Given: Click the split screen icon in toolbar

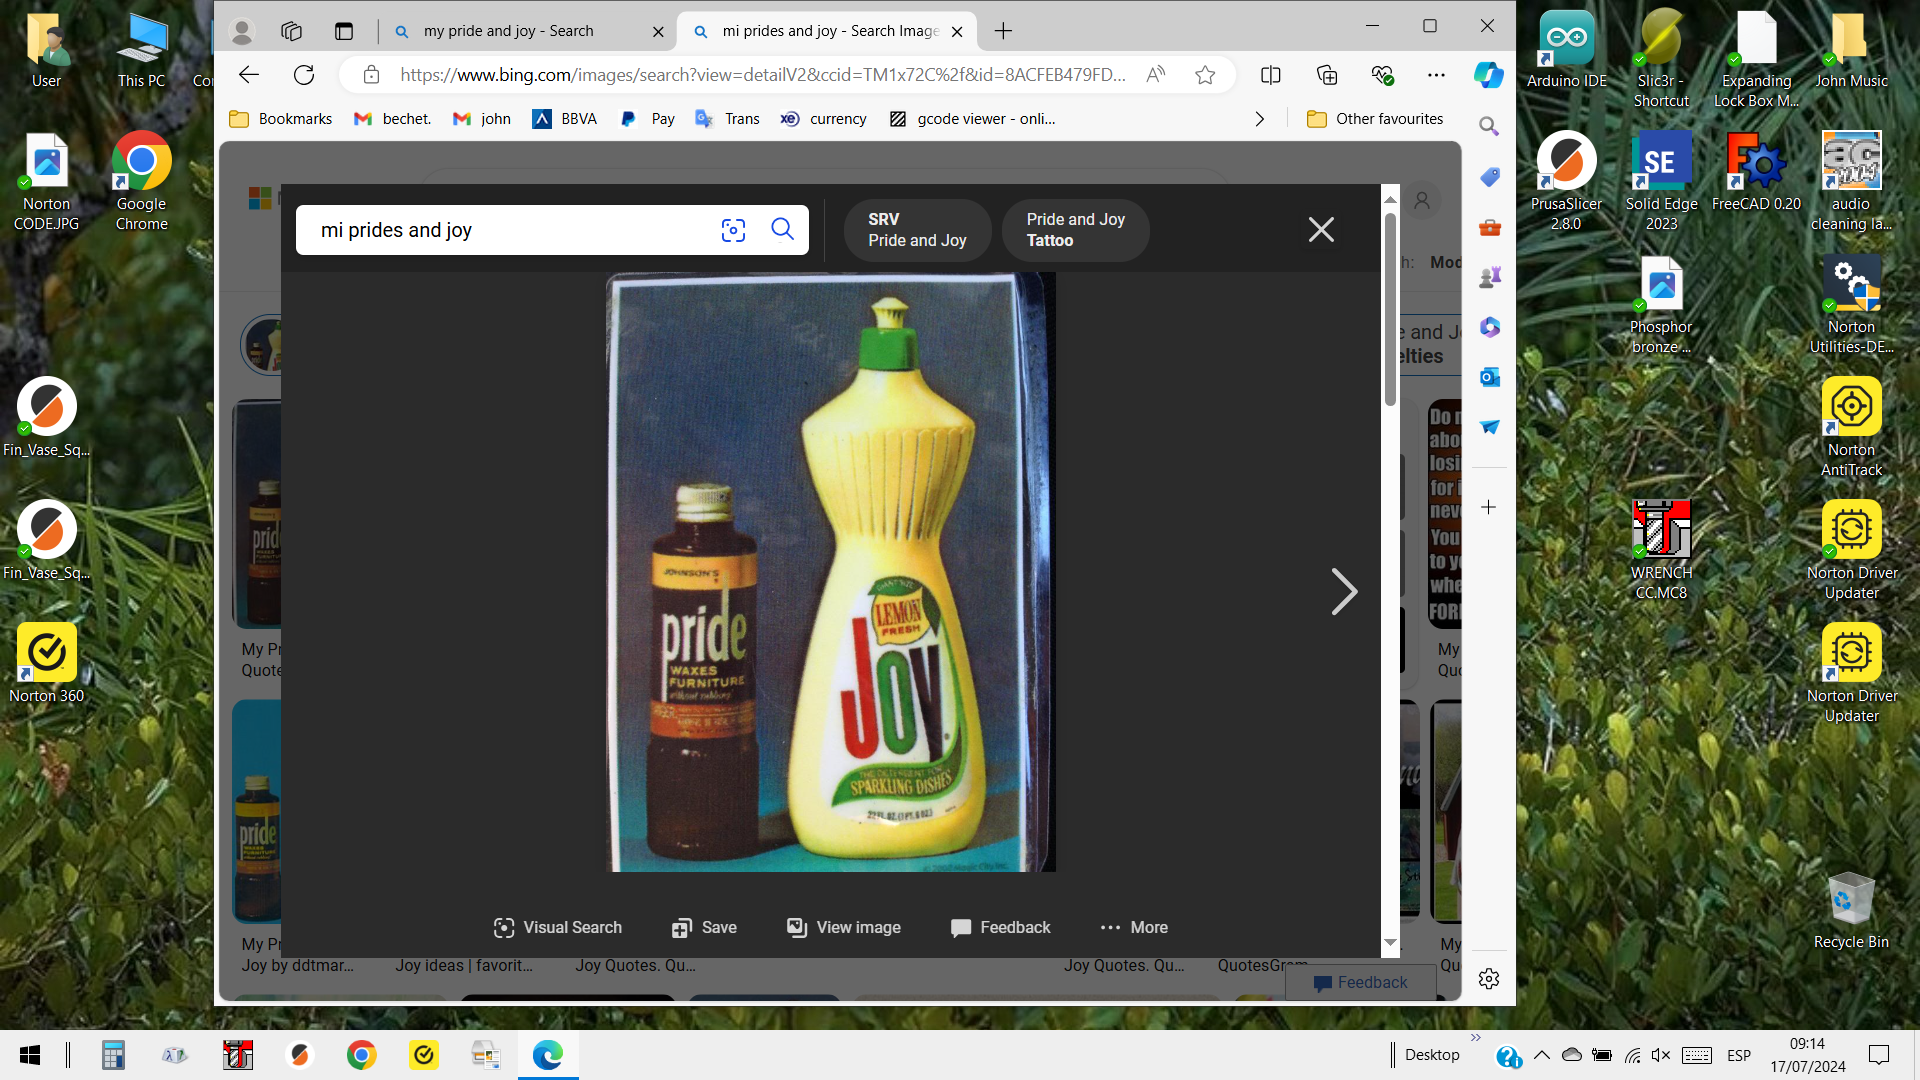Looking at the screenshot, I should 1271,75.
